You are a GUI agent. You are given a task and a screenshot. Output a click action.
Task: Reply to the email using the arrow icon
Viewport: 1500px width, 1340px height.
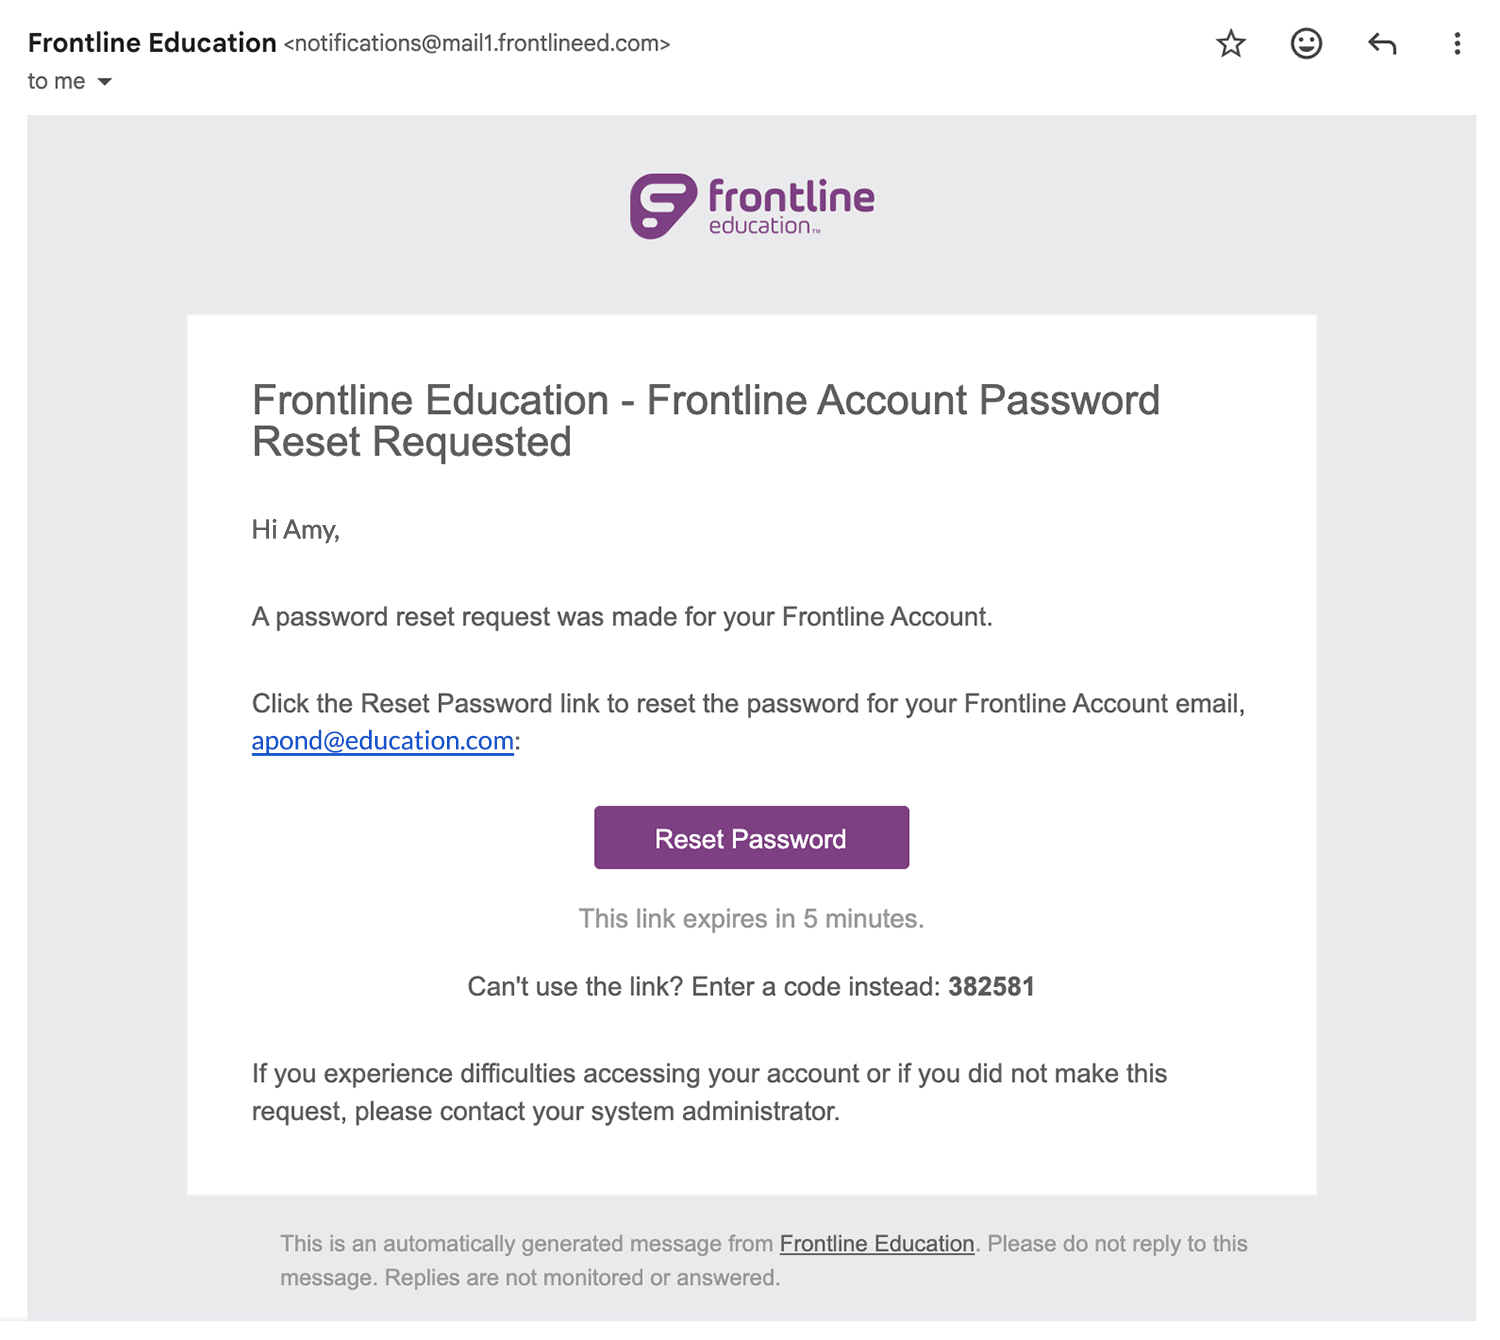(x=1382, y=44)
